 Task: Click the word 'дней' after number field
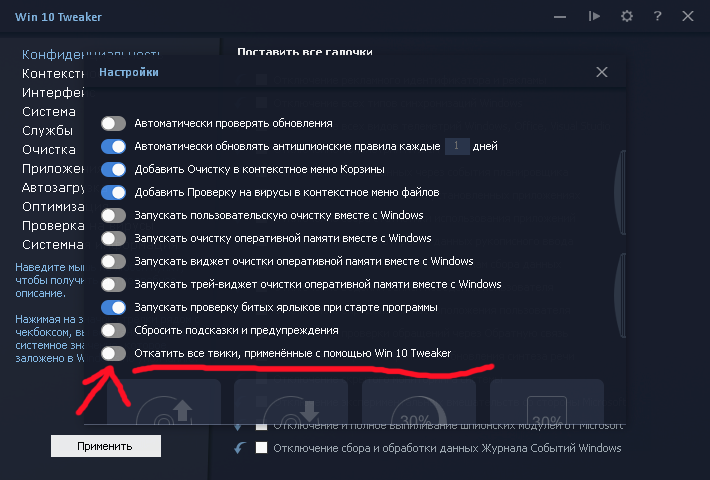coord(485,146)
